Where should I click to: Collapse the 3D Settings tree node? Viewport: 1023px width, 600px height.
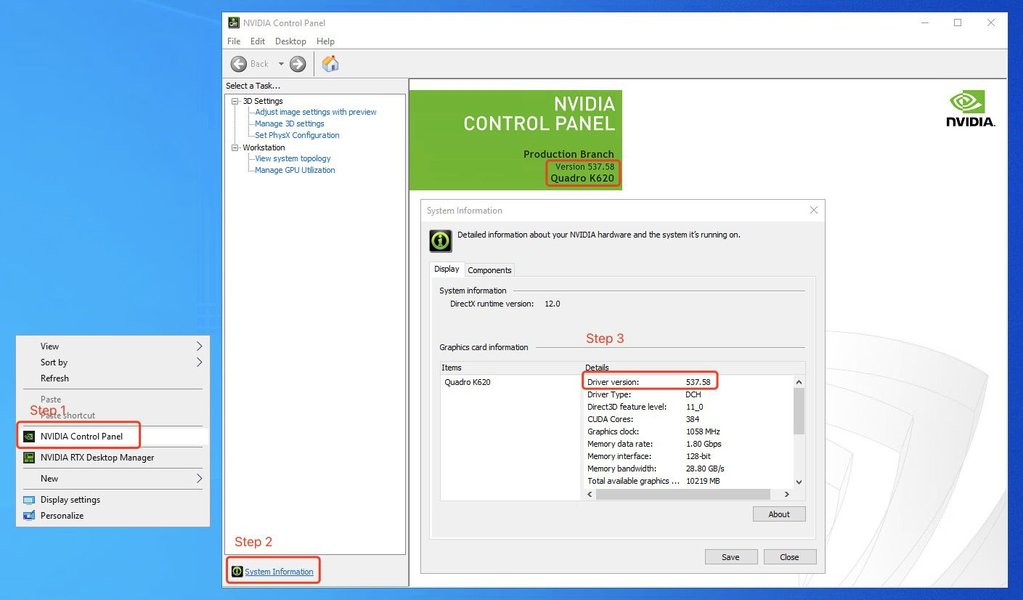coord(236,101)
